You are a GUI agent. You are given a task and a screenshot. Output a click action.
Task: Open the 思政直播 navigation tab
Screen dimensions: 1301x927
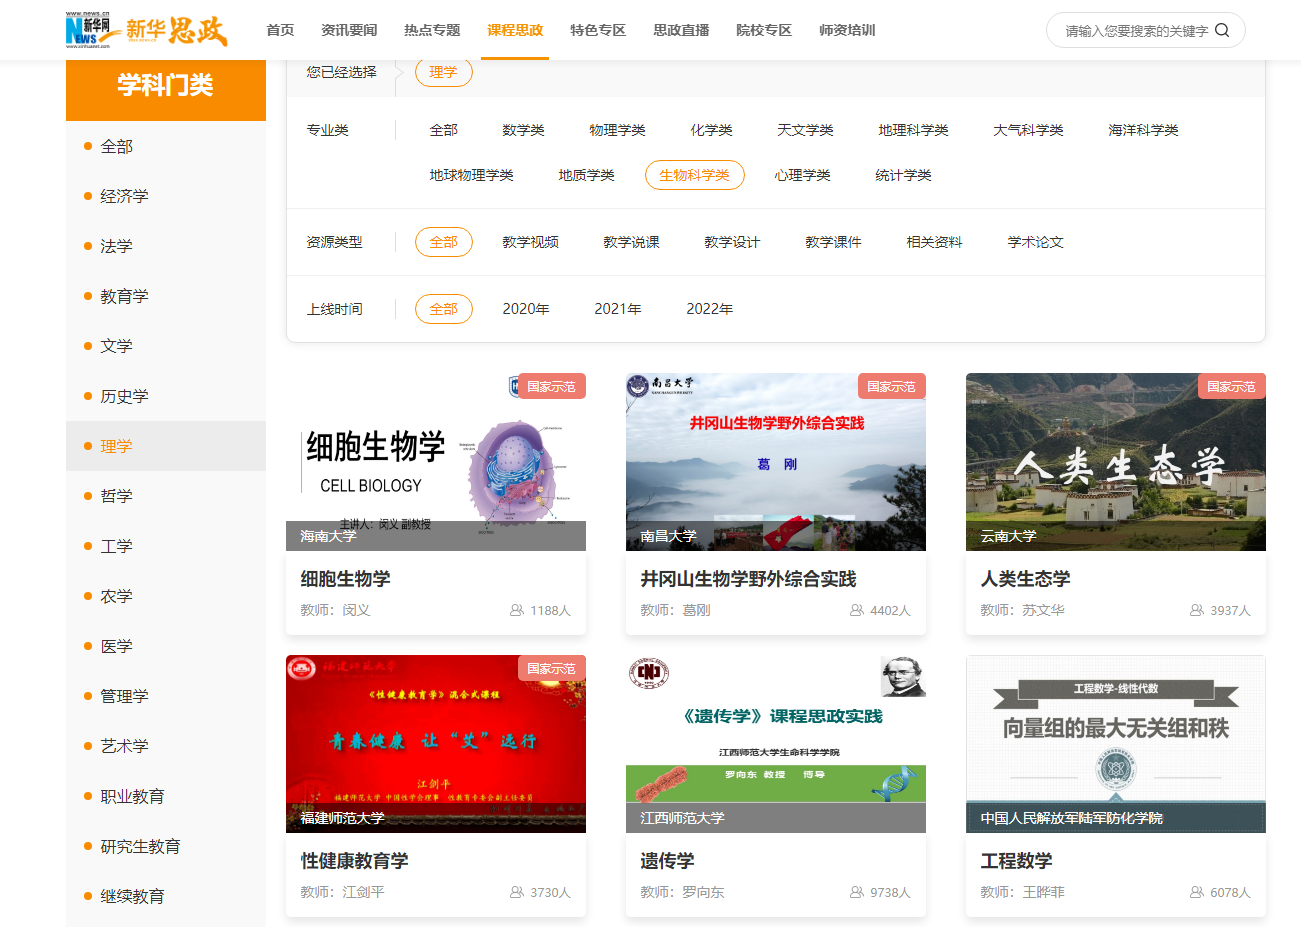point(681,30)
